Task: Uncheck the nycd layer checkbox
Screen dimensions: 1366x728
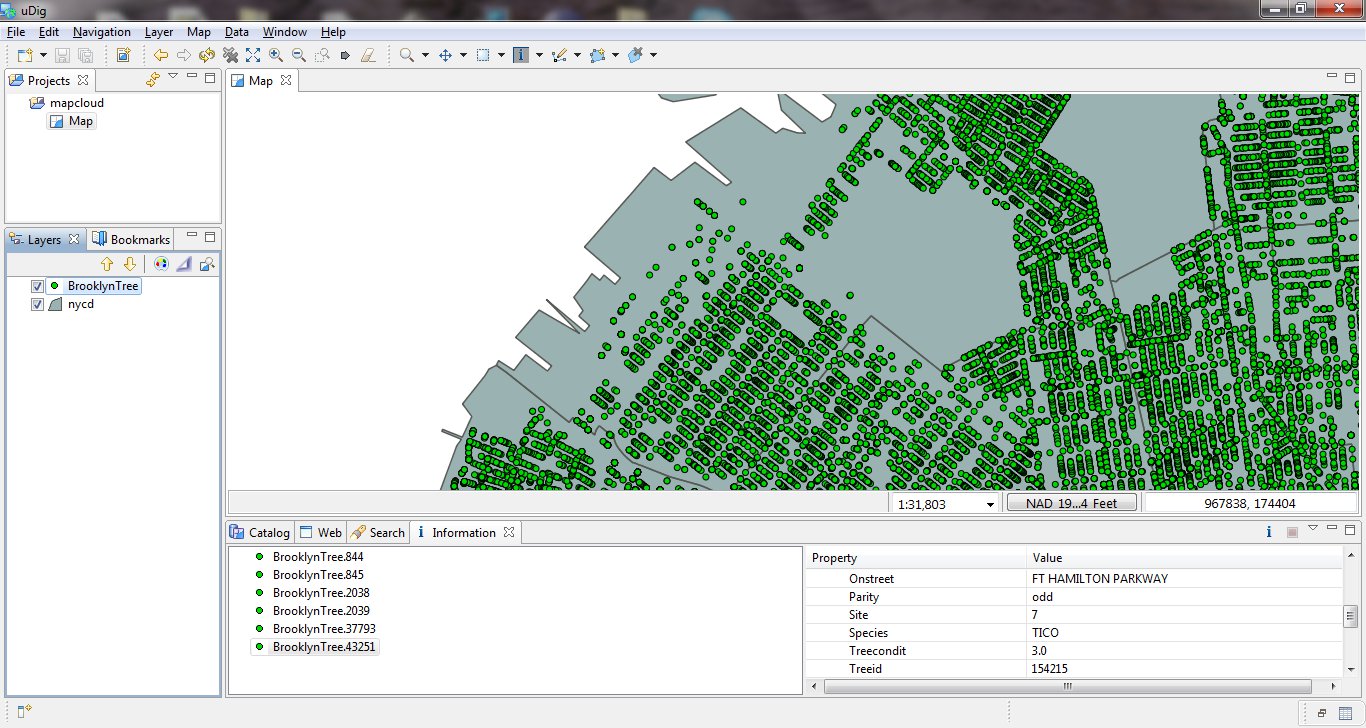Action: (x=38, y=304)
